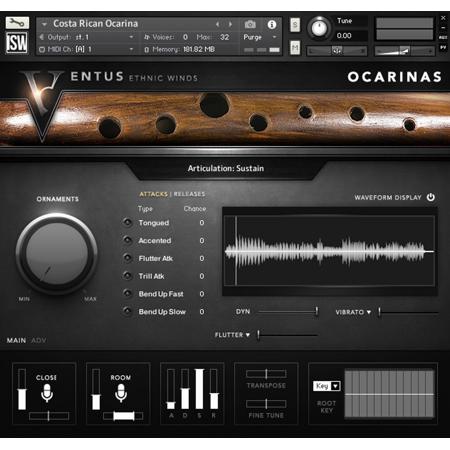Click the Max voices value 32
The width and height of the screenshot is (450, 450).
[224, 37]
